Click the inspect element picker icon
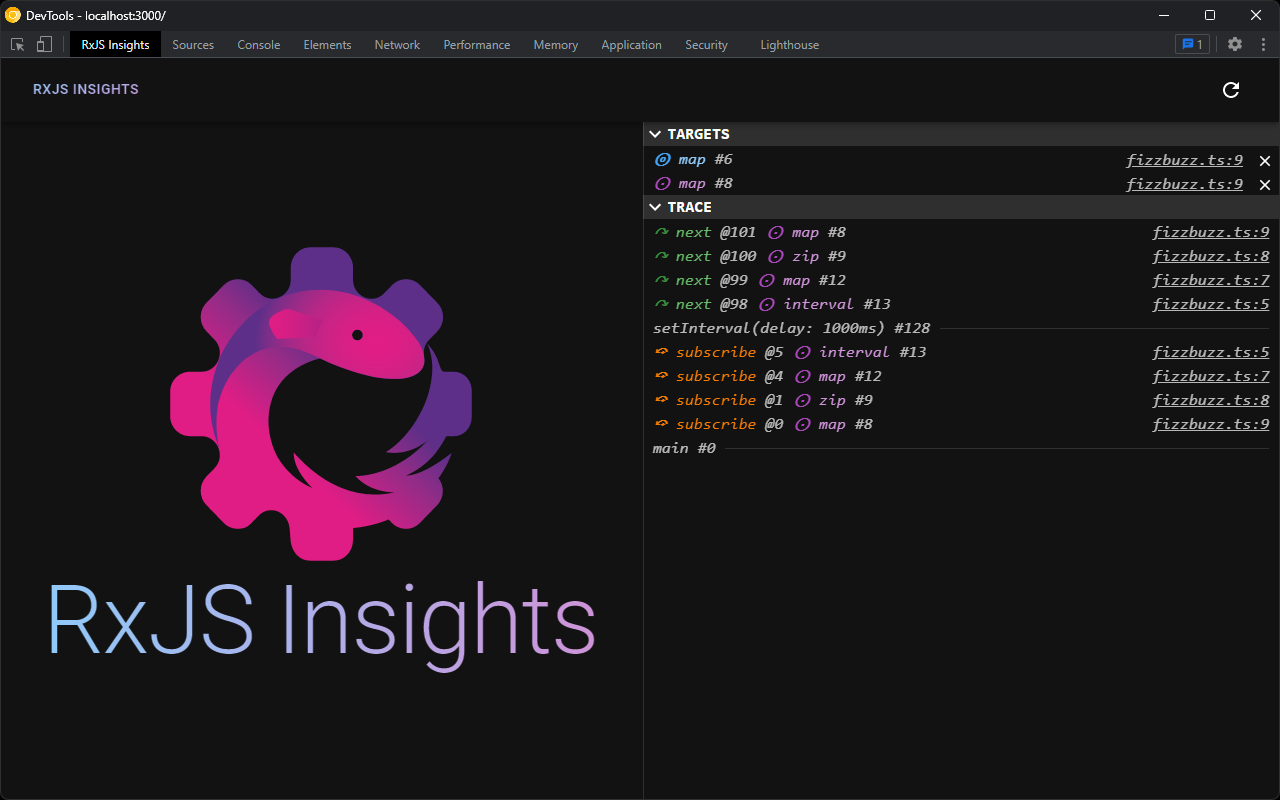The height and width of the screenshot is (800, 1280). pos(17,44)
